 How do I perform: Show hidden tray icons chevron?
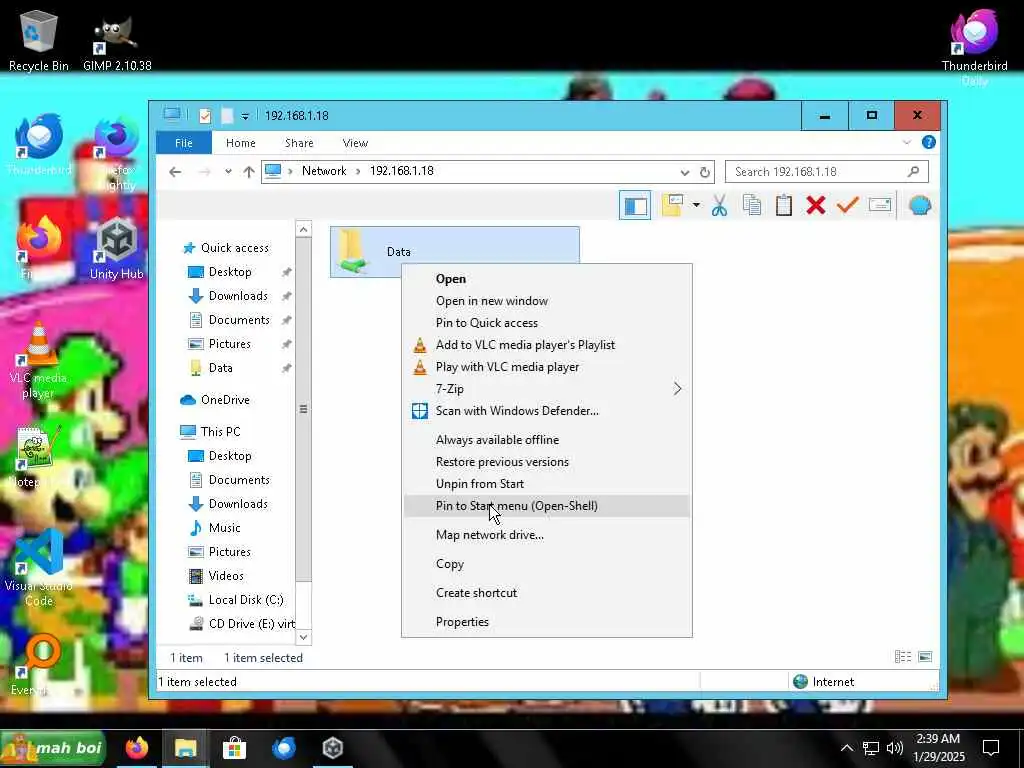pyautogui.click(x=846, y=748)
